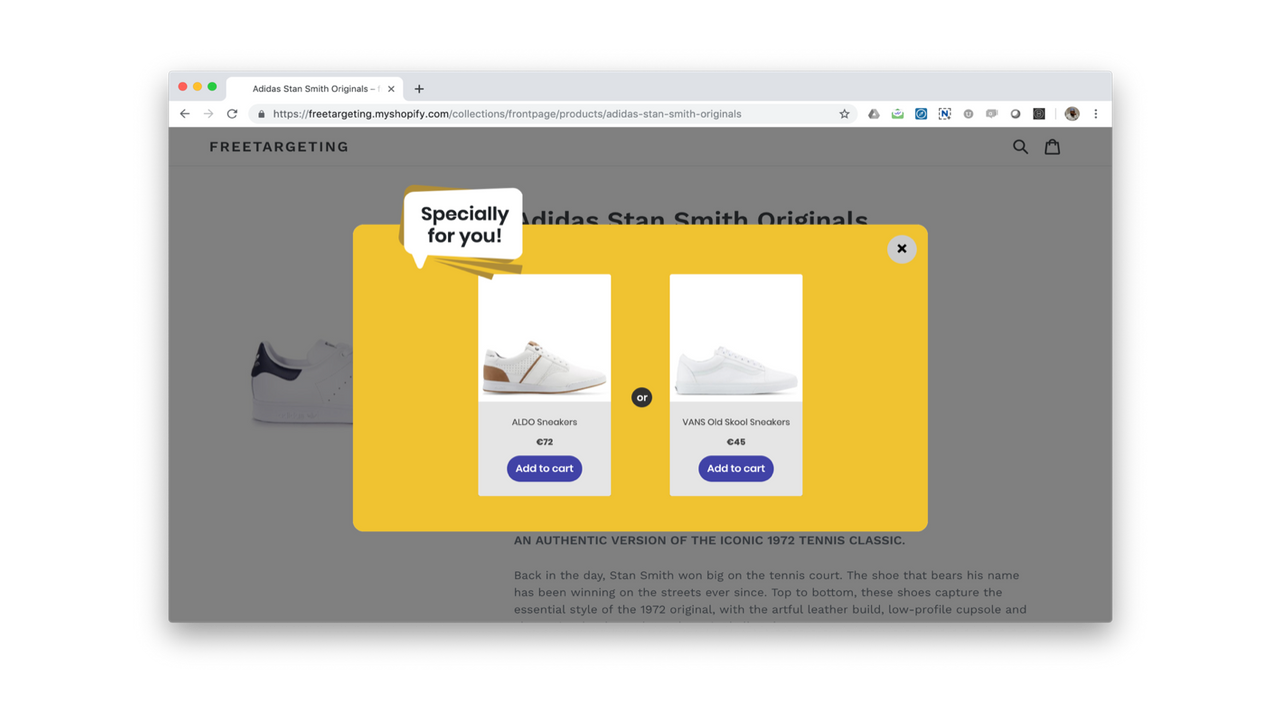Dismiss the popup via the X circle
1280x720 pixels.
click(901, 248)
